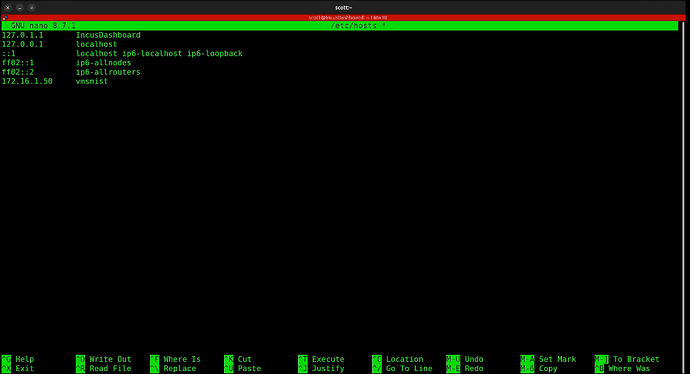690x374 pixels.
Task: Click the terminal scrollbar on the right
Action: coord(683,197)
